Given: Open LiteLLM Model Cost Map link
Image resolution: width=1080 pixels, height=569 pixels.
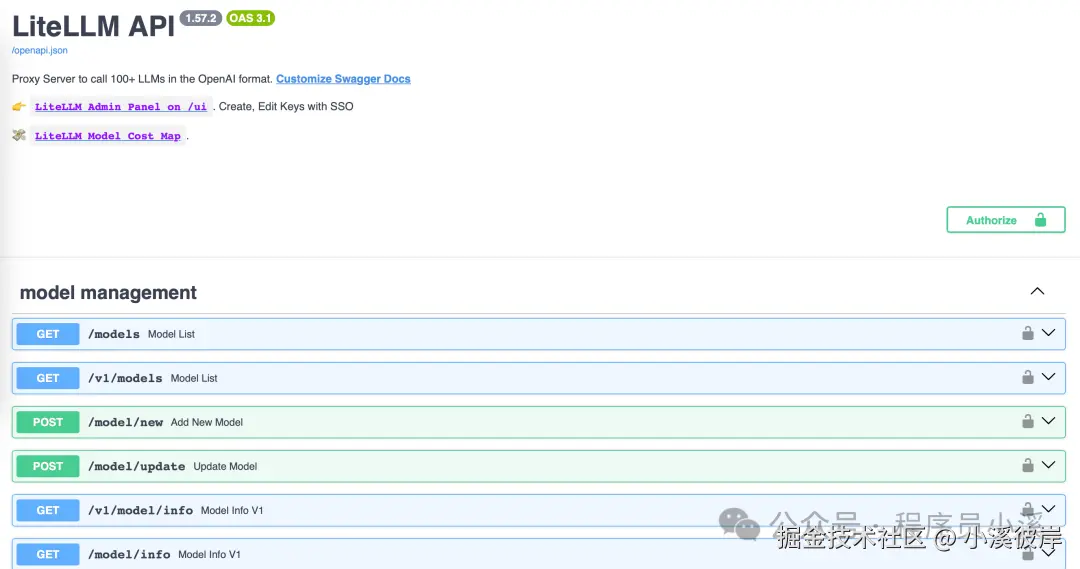Looking at the screenshot, I should tap(107, 136).
